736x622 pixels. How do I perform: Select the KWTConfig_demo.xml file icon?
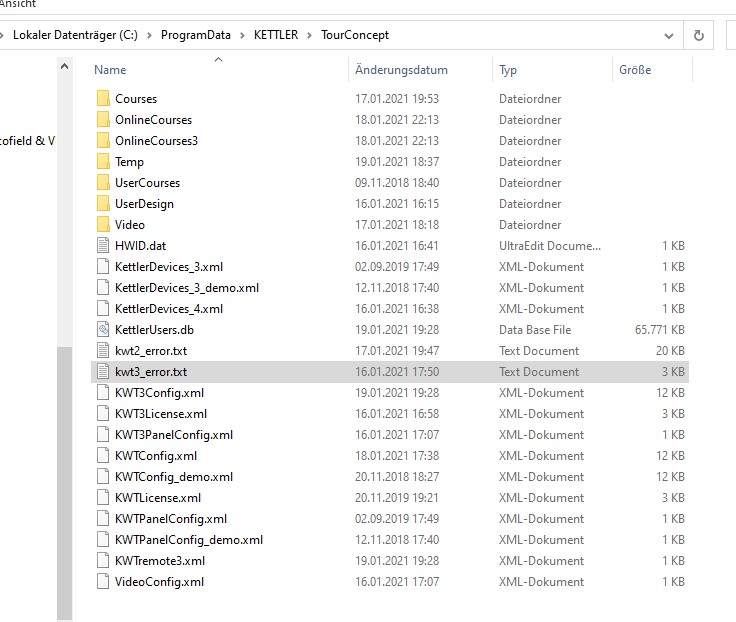tap(103, 476)
